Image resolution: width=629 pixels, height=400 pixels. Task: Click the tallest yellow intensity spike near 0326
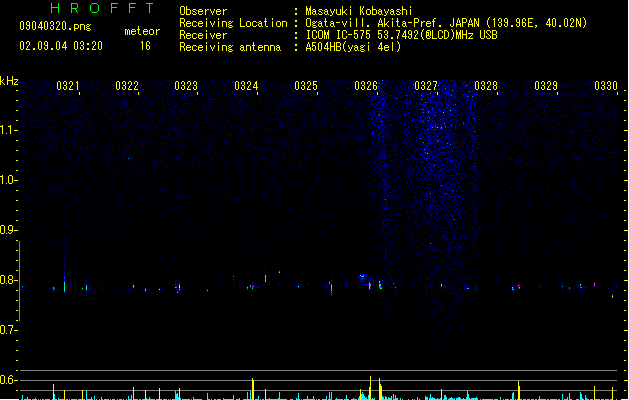(x=370, y=388)
